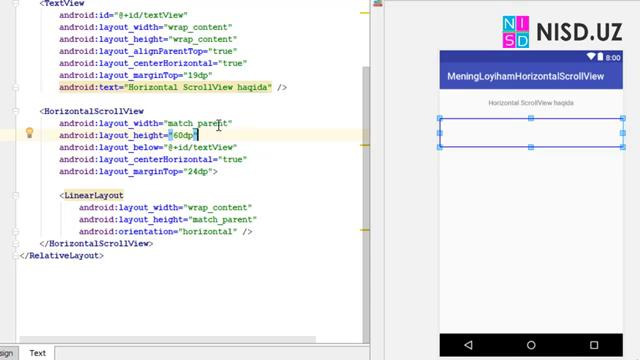The height and width of the screenshot is (360, 640).
Task: Click the android:id="@+id/textView" line
Action: point(123,15)
